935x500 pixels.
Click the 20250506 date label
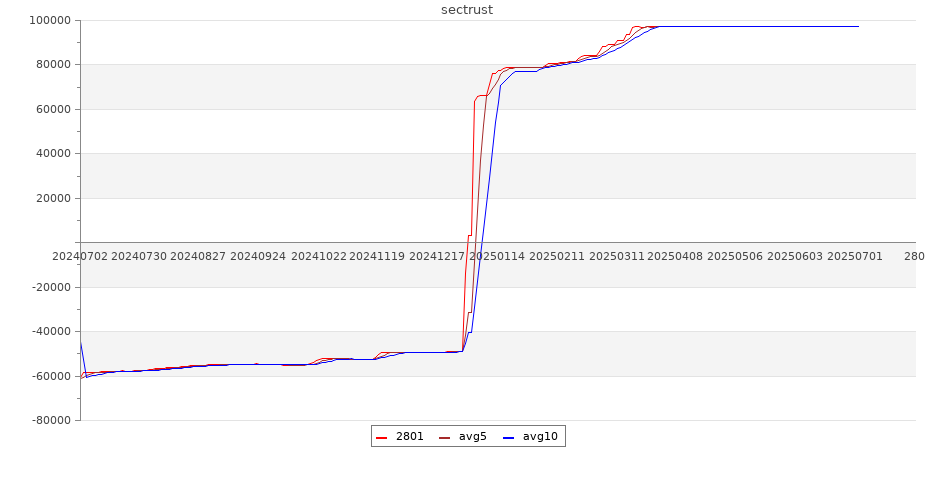[735, 257]
